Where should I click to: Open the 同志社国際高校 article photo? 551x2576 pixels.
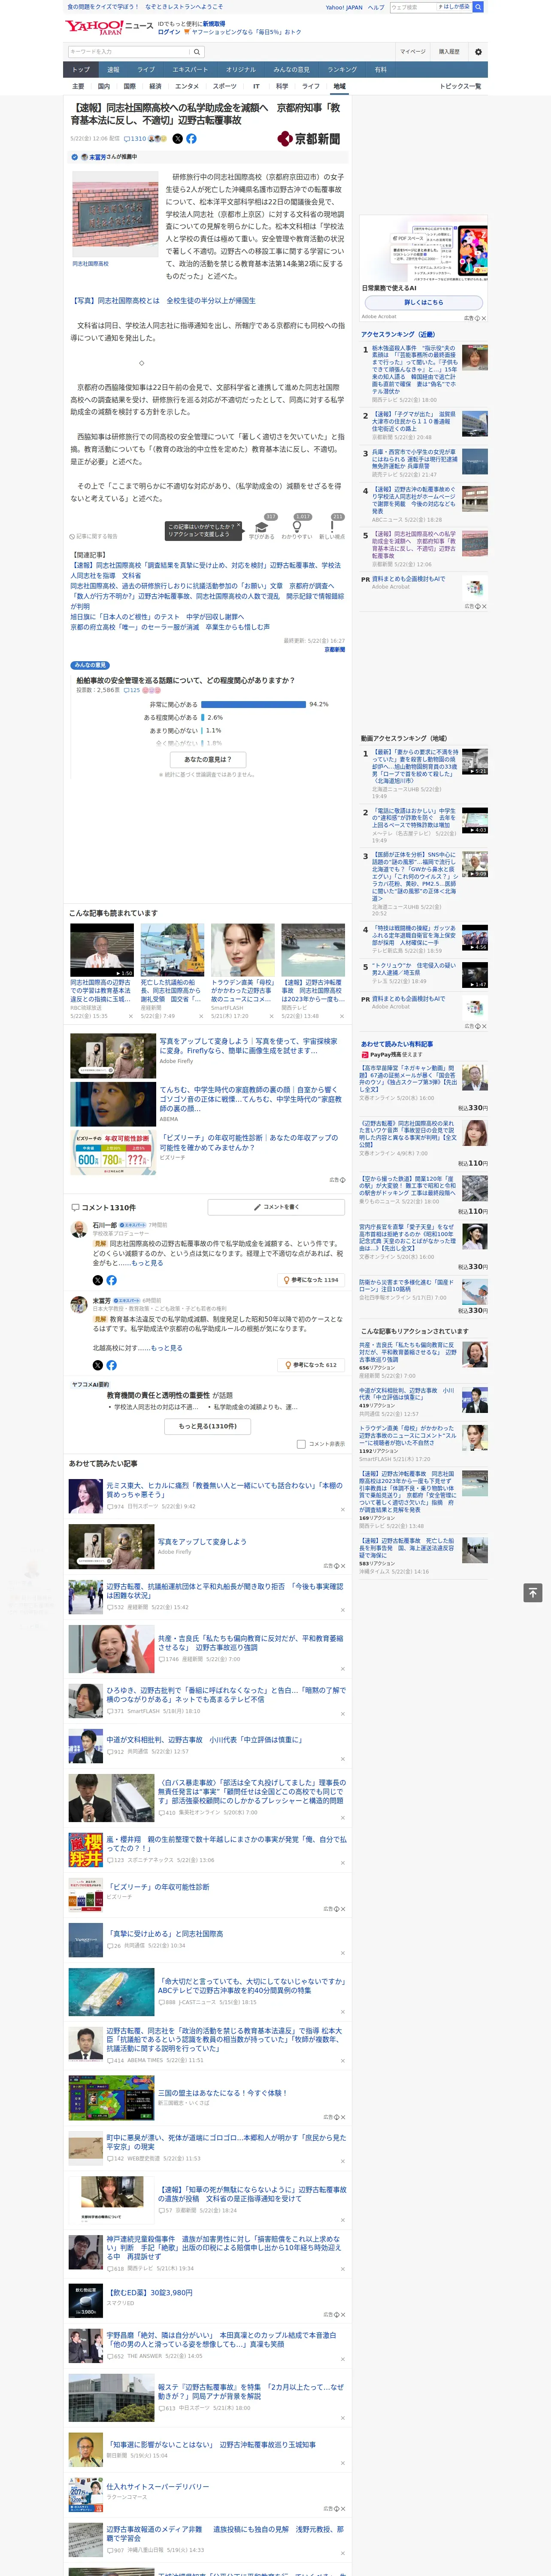coord(115,214)
